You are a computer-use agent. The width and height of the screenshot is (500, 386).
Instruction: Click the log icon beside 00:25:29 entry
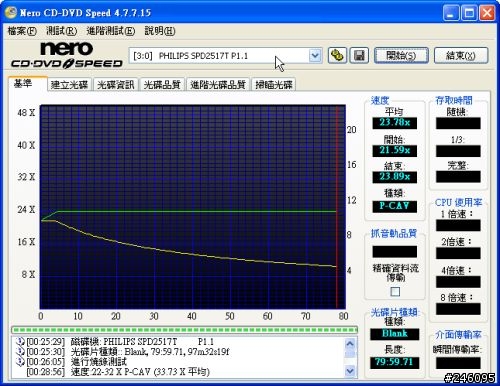click(20, 341)
